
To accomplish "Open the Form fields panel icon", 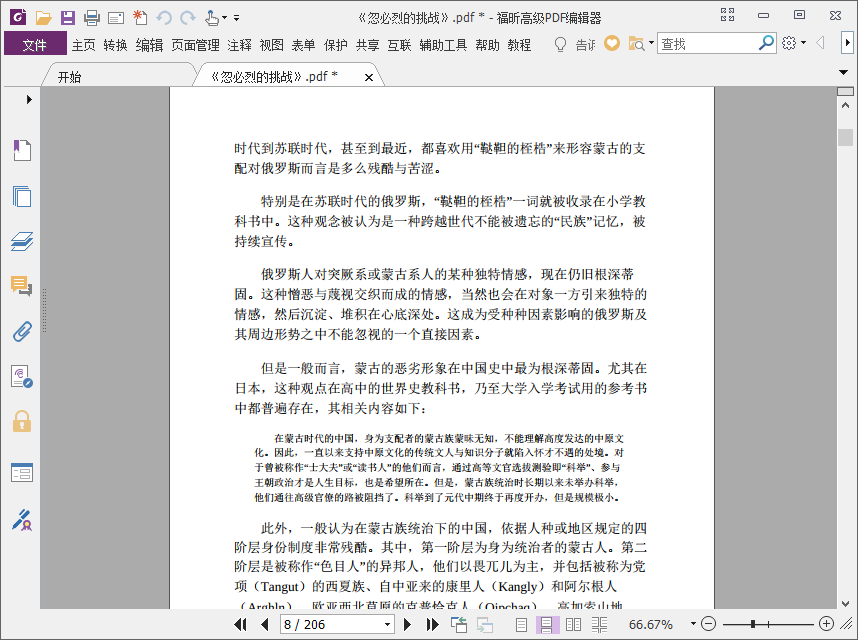I will (22, 473).
